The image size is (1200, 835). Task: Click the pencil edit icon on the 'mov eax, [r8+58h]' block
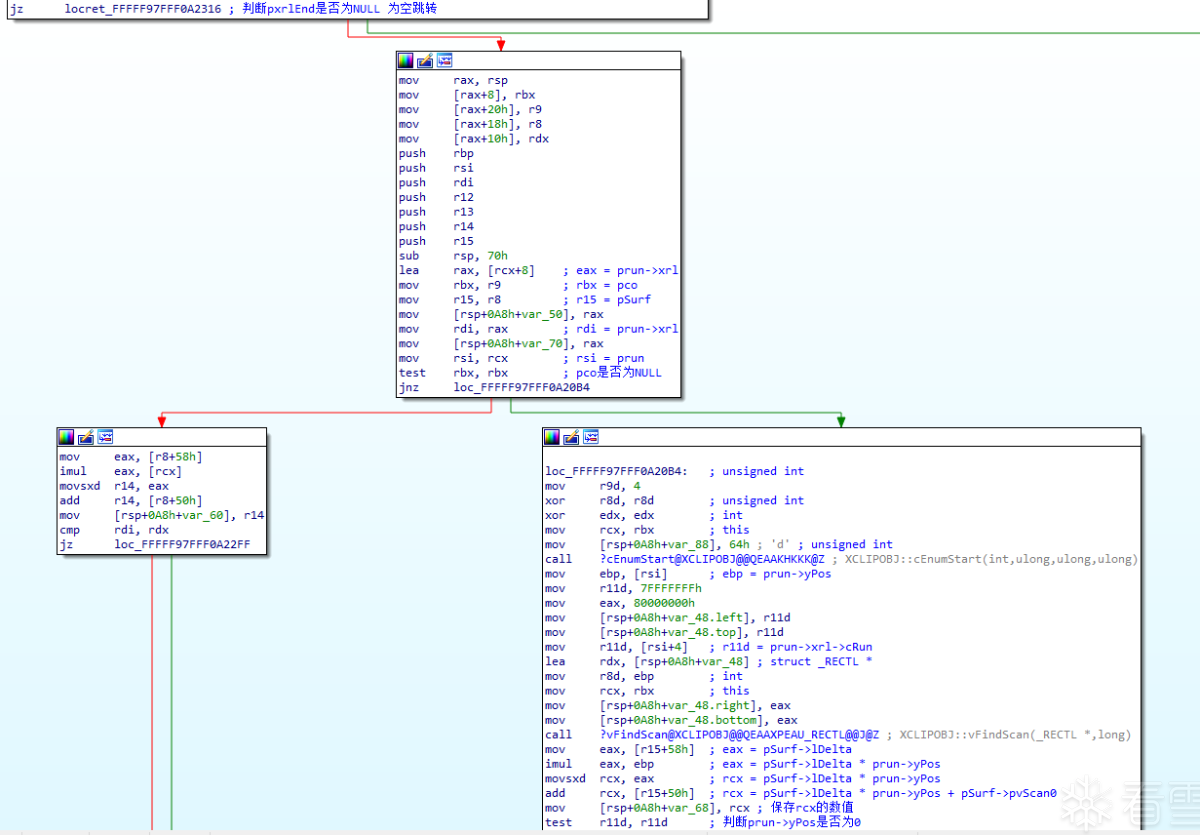click(x=86, y=437)
